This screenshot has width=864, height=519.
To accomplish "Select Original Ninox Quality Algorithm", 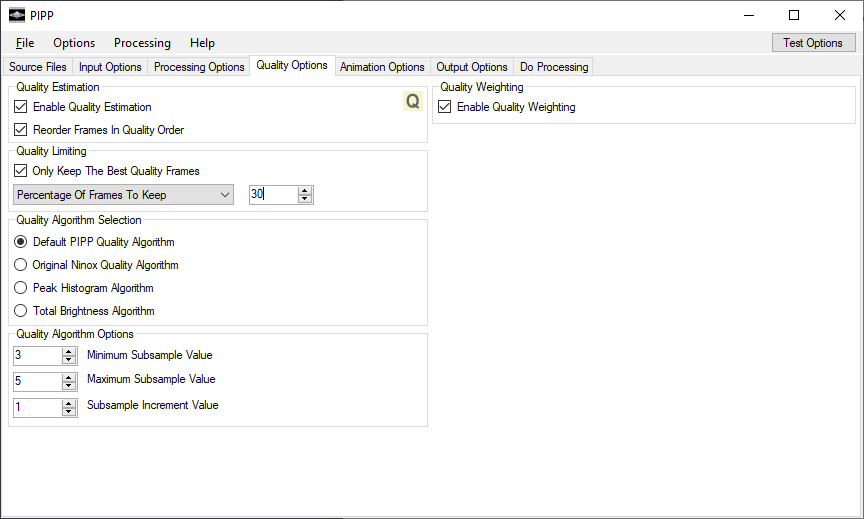I will 20,265.
